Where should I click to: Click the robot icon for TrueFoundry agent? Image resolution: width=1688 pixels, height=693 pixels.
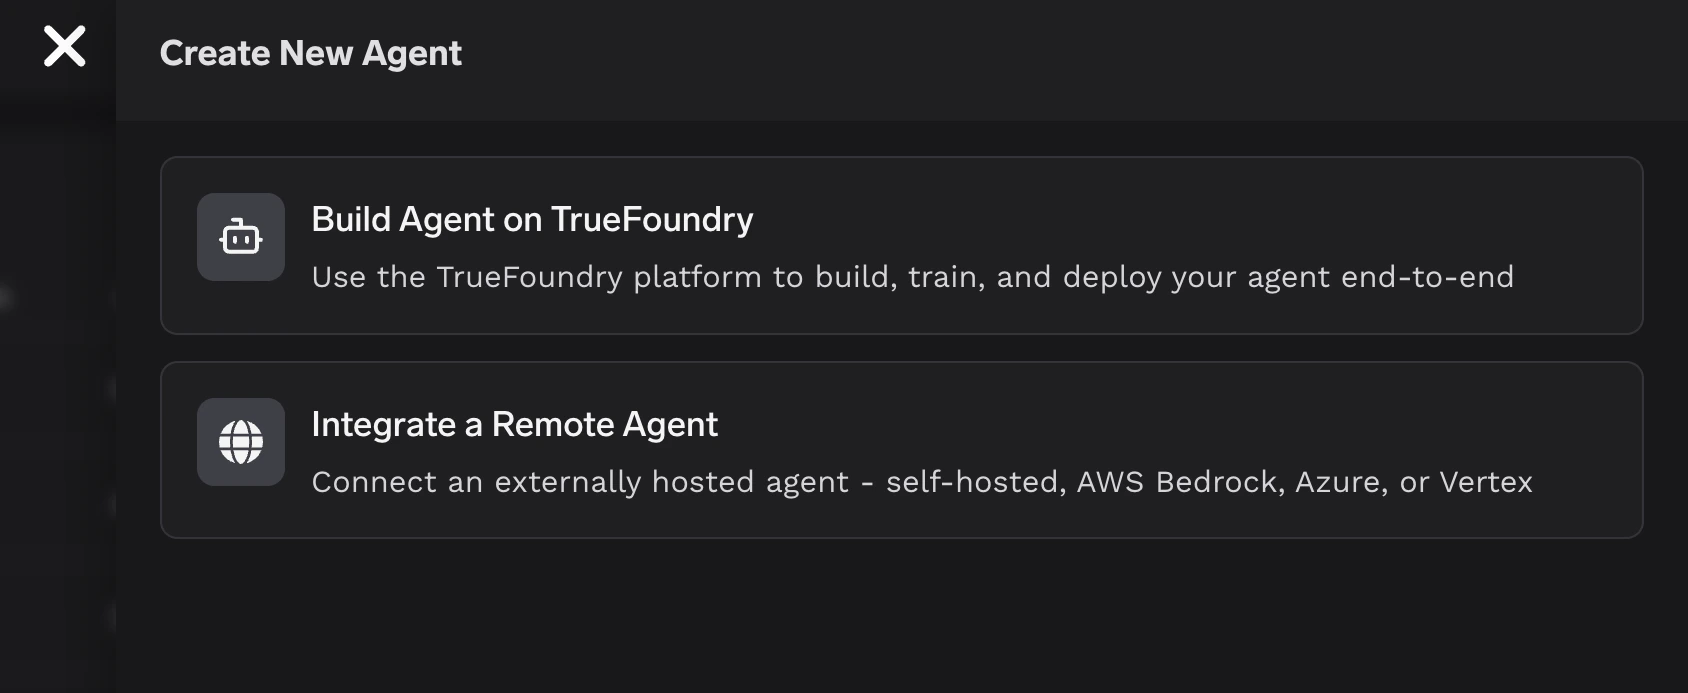pyautogui.click(x=240, y=237)
